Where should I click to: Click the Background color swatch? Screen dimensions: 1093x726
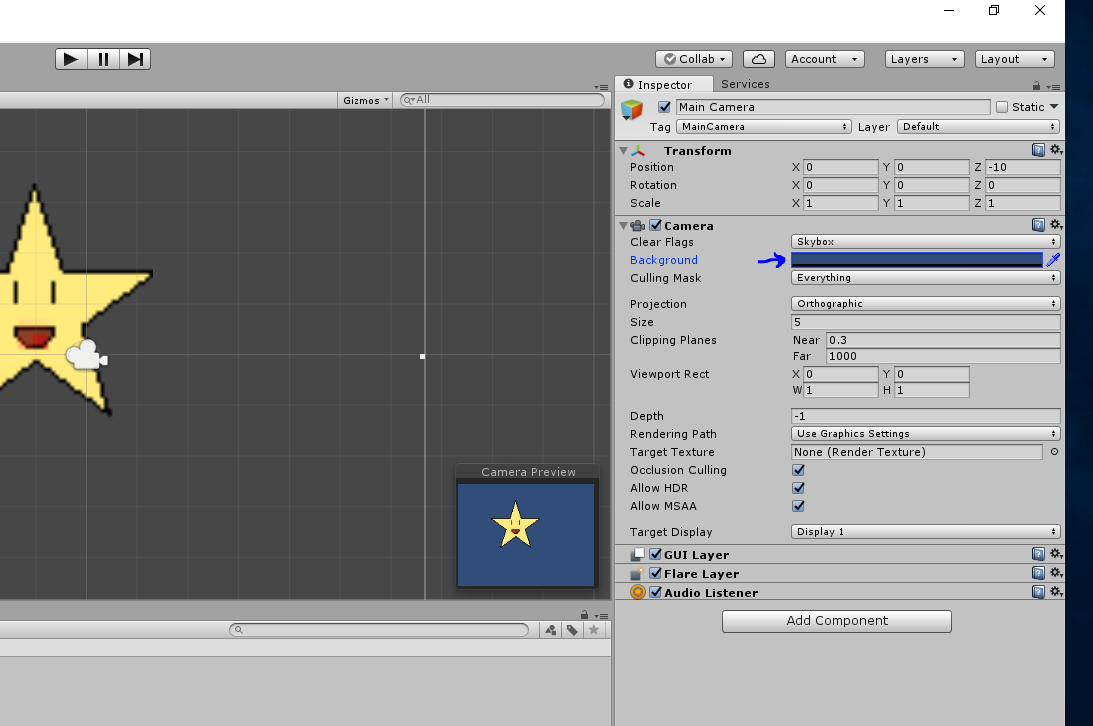[x=917, y=260]
